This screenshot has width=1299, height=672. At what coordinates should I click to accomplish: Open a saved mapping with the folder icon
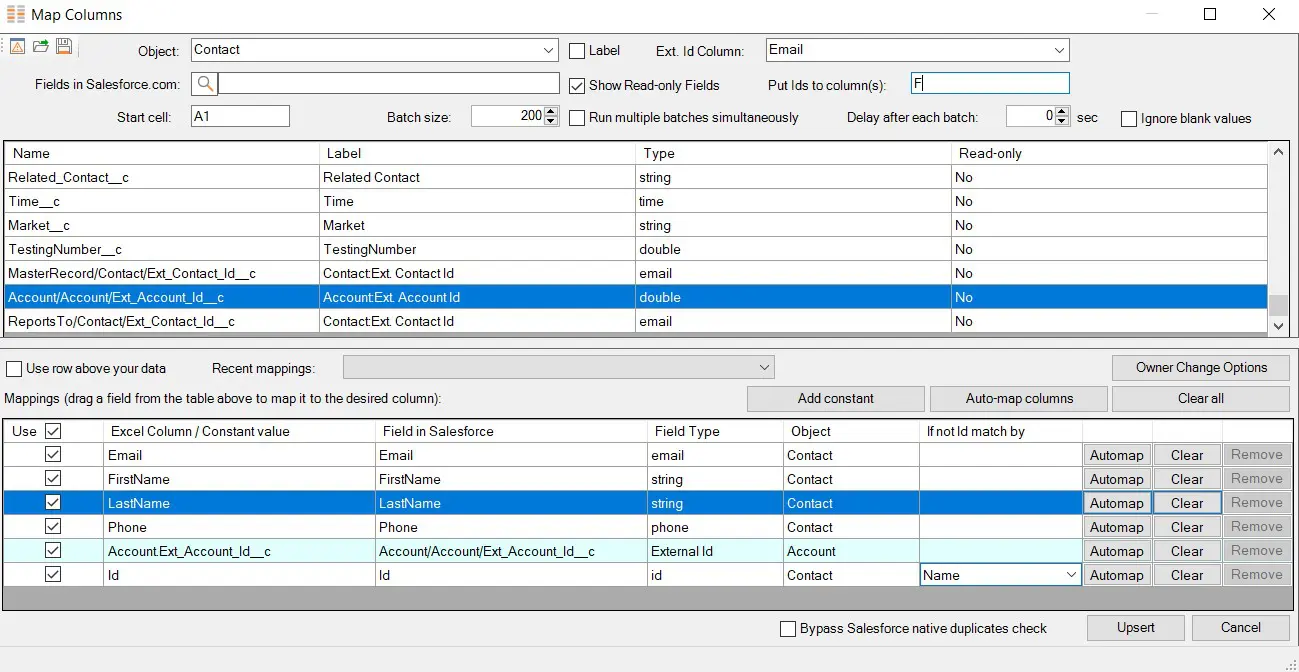point(41,47)
